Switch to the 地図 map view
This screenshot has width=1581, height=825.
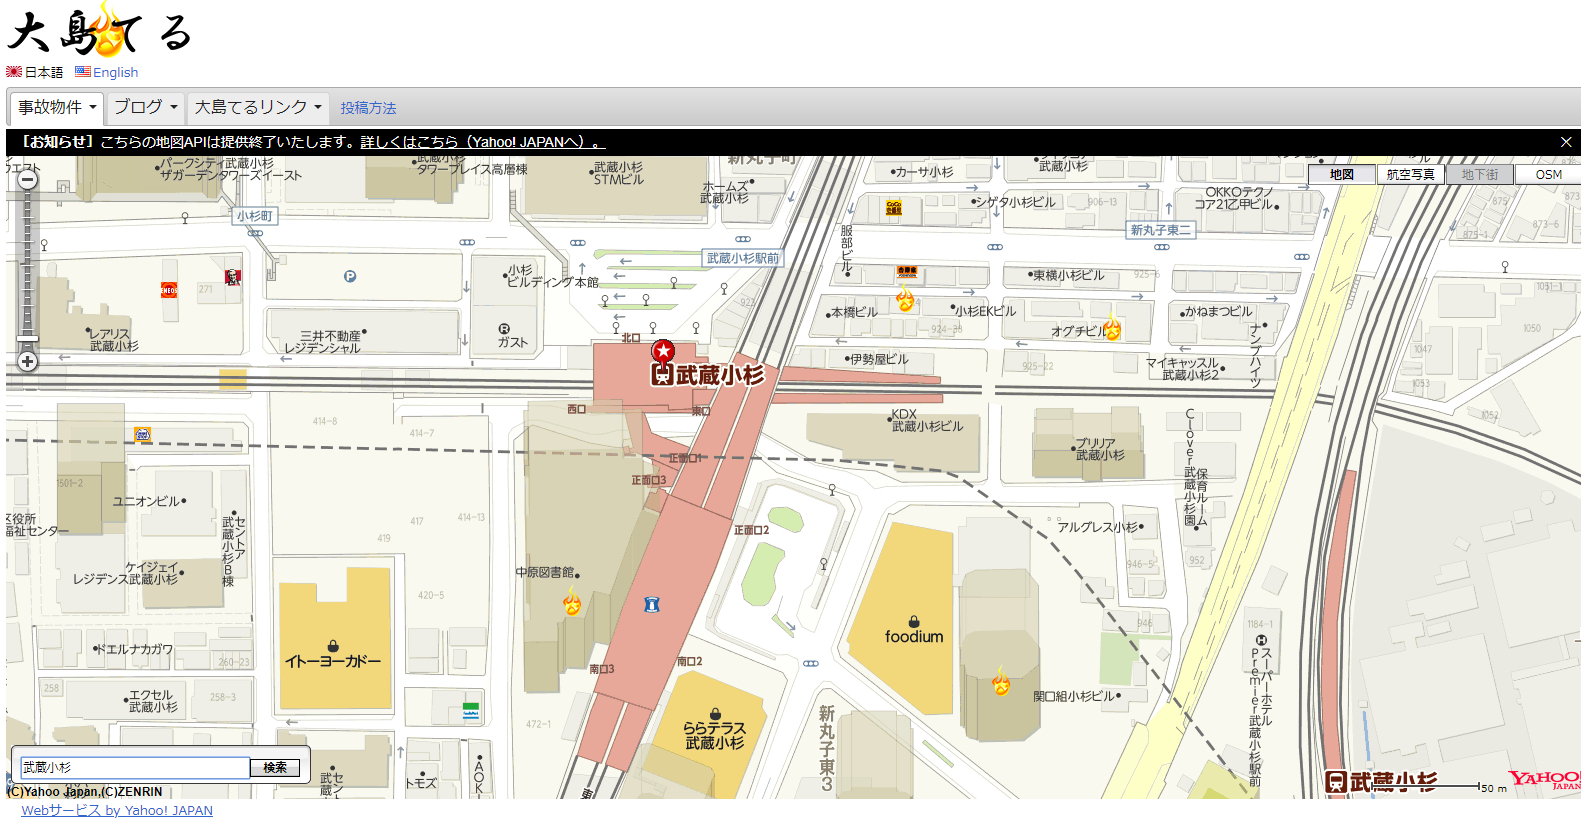point(1342,174)
